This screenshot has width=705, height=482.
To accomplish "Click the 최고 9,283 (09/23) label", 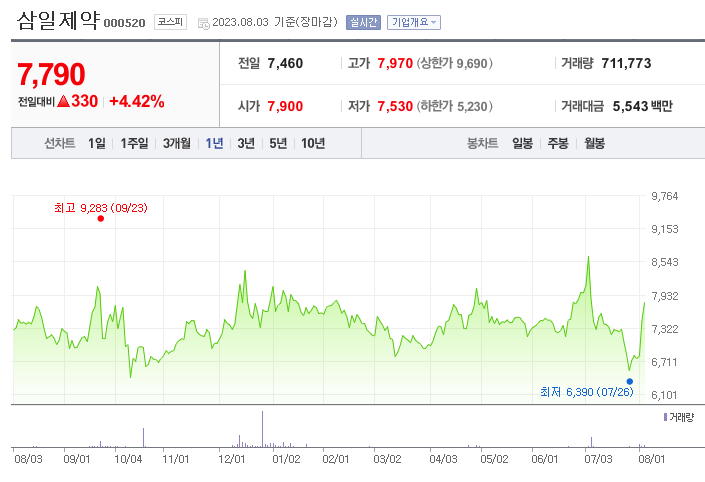I will coord(101,208).
